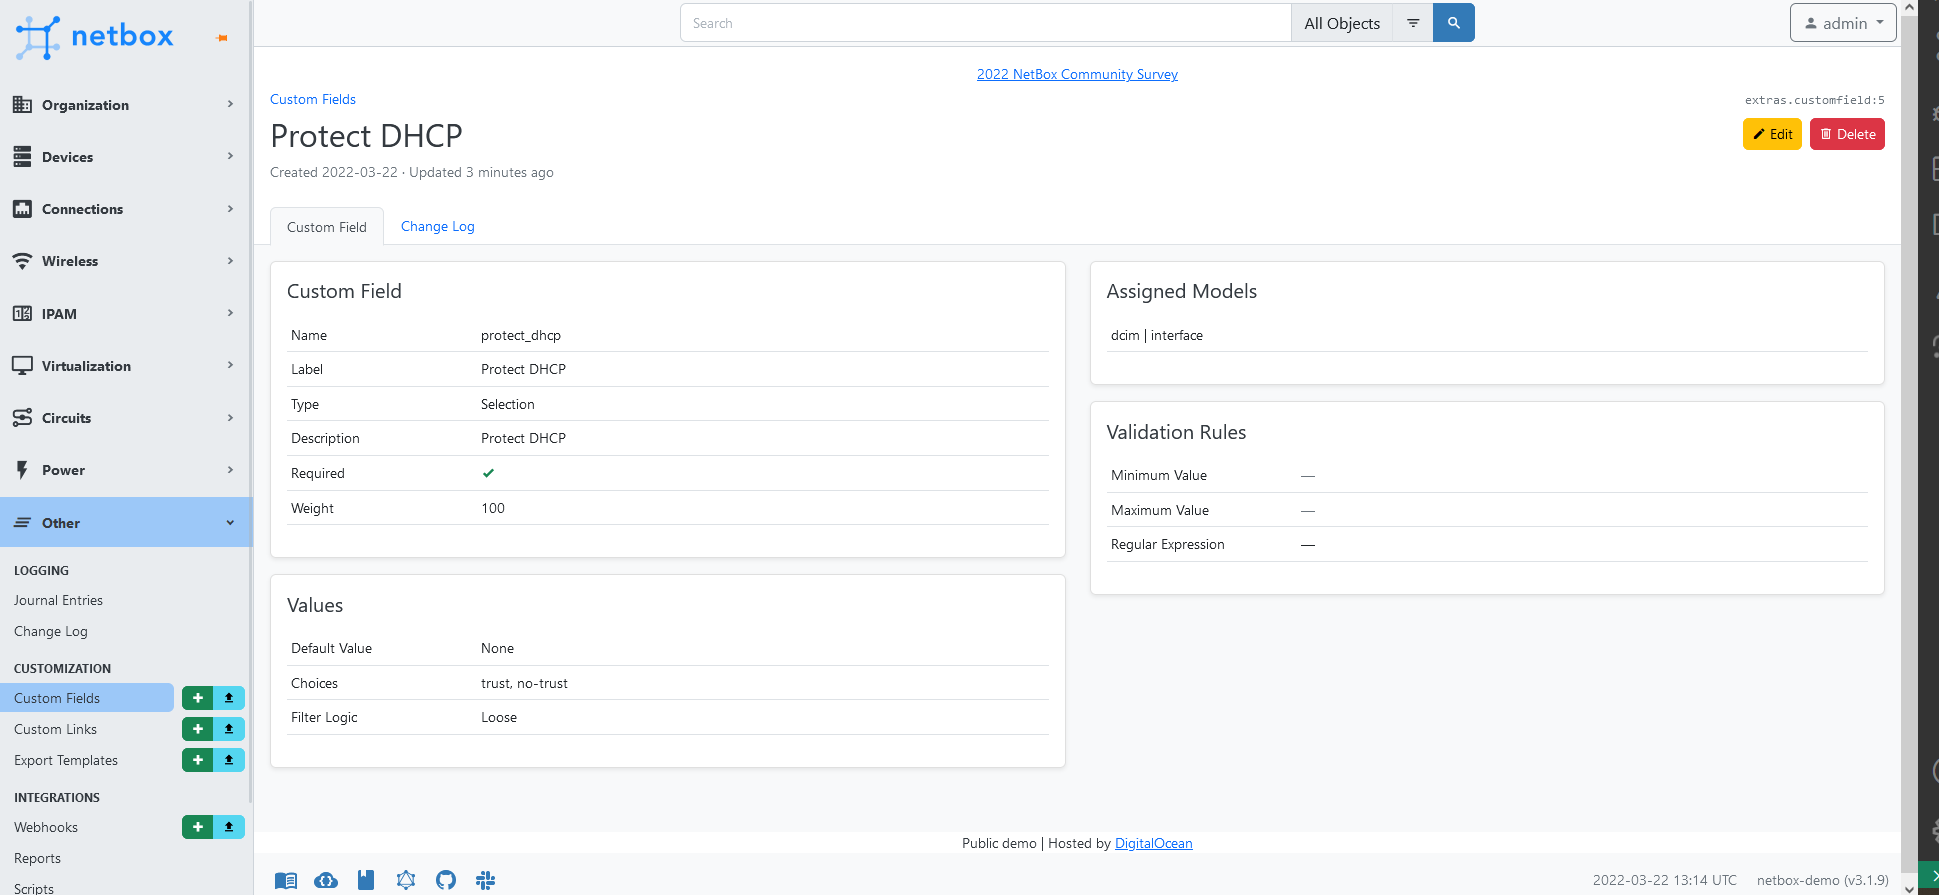Open Change Log in sidebar
This screenshot has height=895, width=1939.
(51, 631)
